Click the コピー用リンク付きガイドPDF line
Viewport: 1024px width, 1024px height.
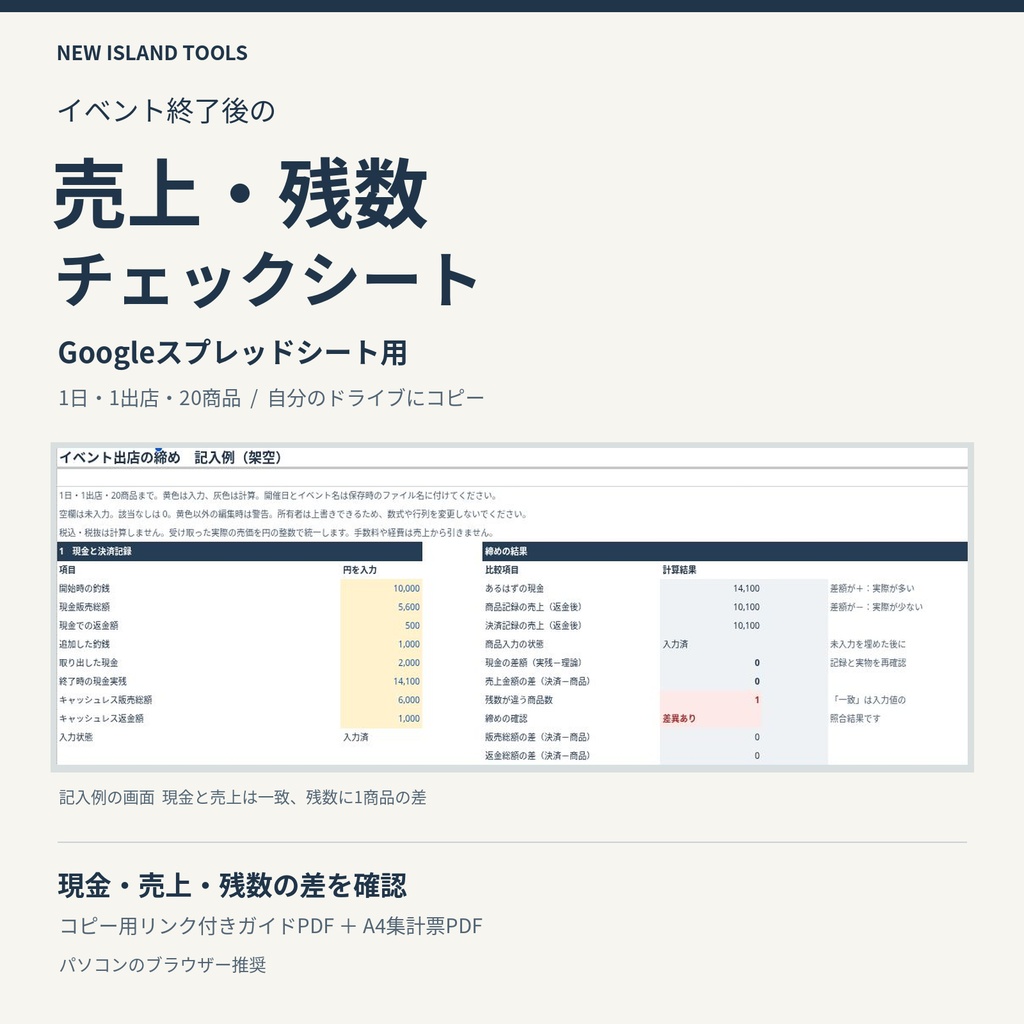(x=270, y=925)
